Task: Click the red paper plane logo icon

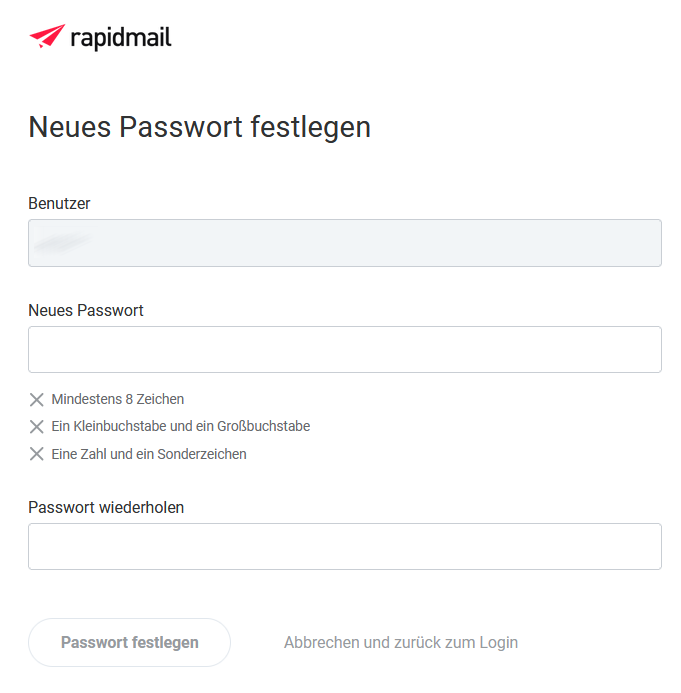Action: point(47,36)
